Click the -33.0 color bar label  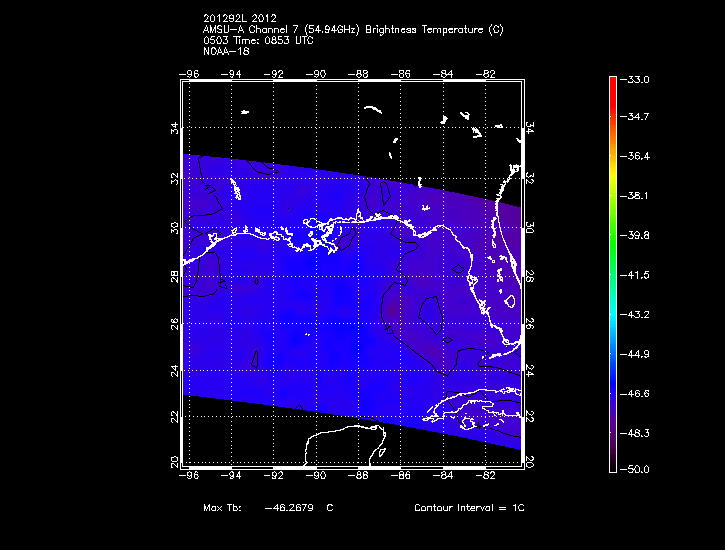pos(634,79)
